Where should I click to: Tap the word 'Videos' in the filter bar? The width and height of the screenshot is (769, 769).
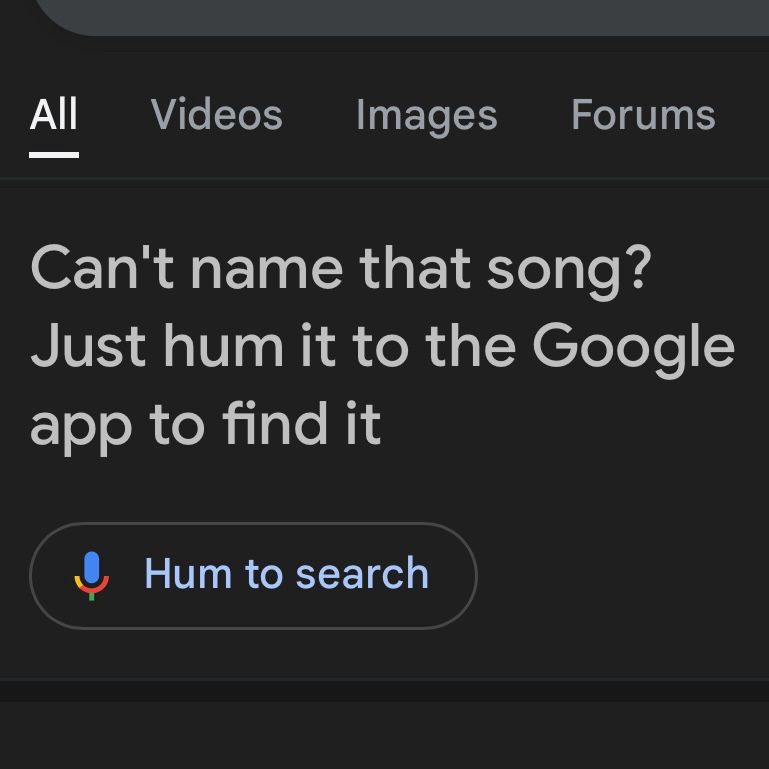coord(216,115)
